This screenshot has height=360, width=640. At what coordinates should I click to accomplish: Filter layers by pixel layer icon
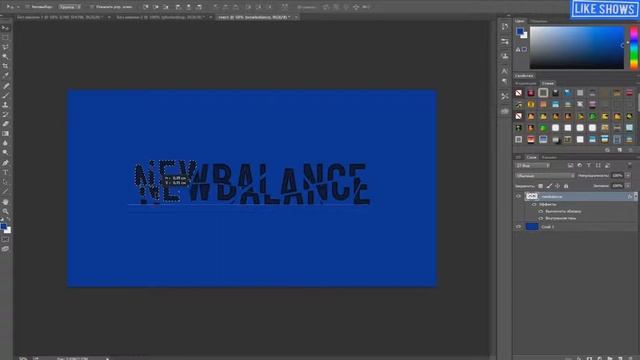[x=571, y=165]
